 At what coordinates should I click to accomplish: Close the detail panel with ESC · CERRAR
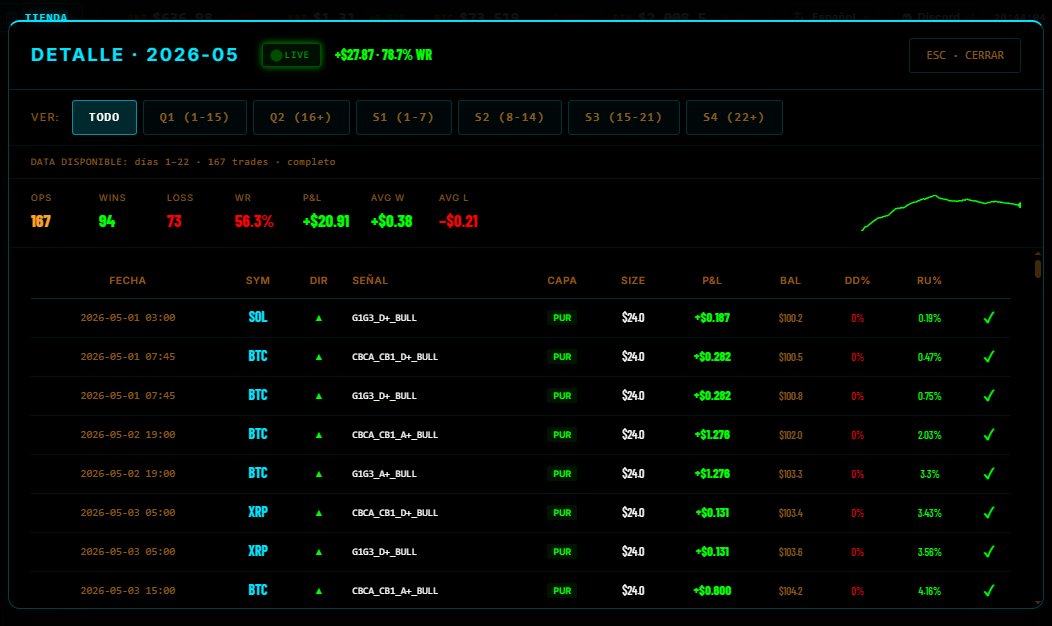tap(965, 55)
